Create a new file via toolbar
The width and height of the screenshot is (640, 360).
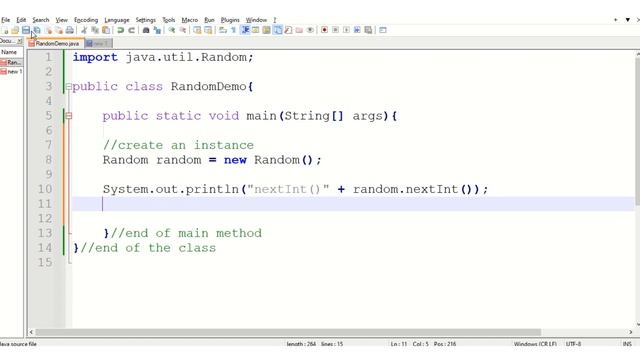click(5, 30)
